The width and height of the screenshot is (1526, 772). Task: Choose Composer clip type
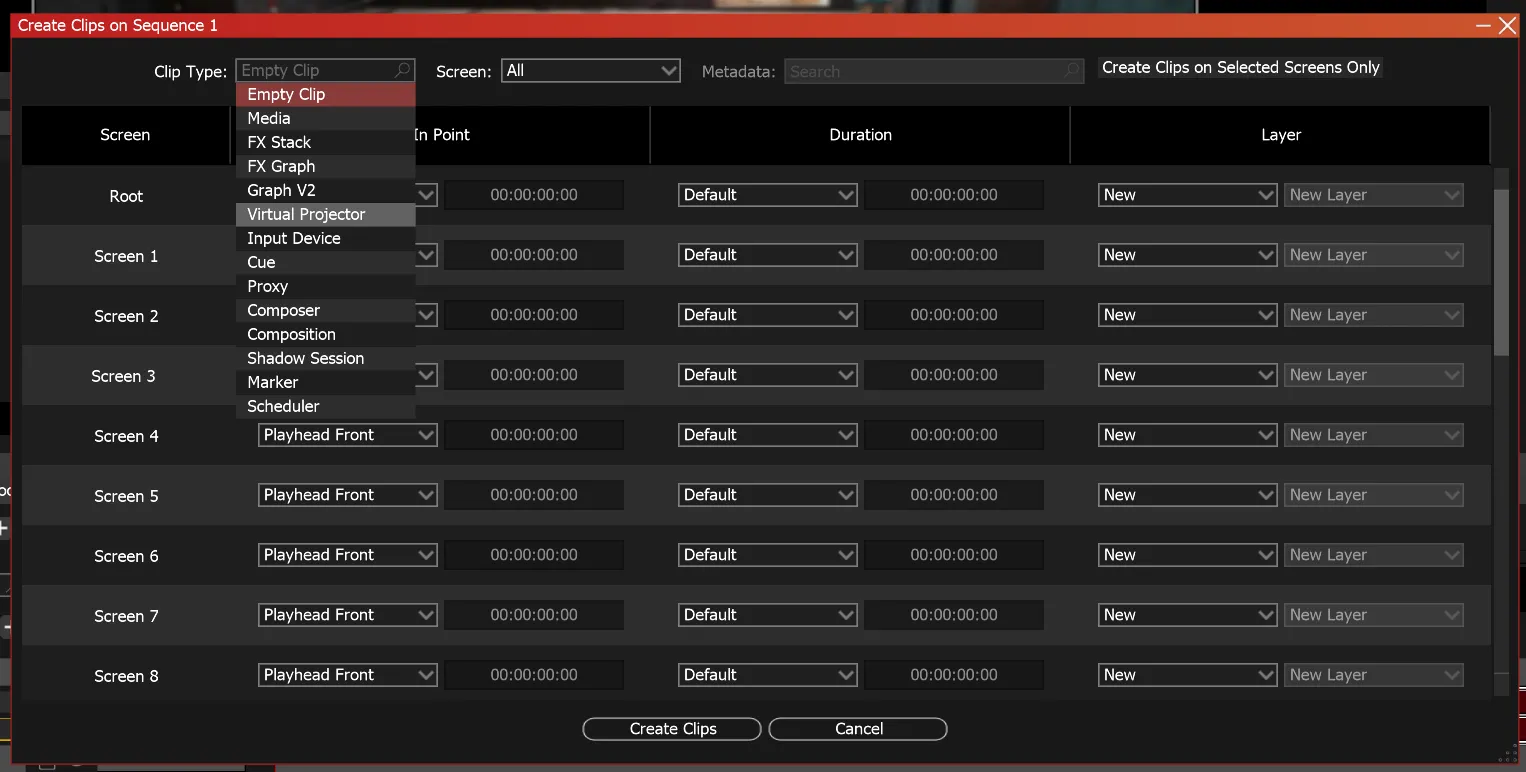325,310
